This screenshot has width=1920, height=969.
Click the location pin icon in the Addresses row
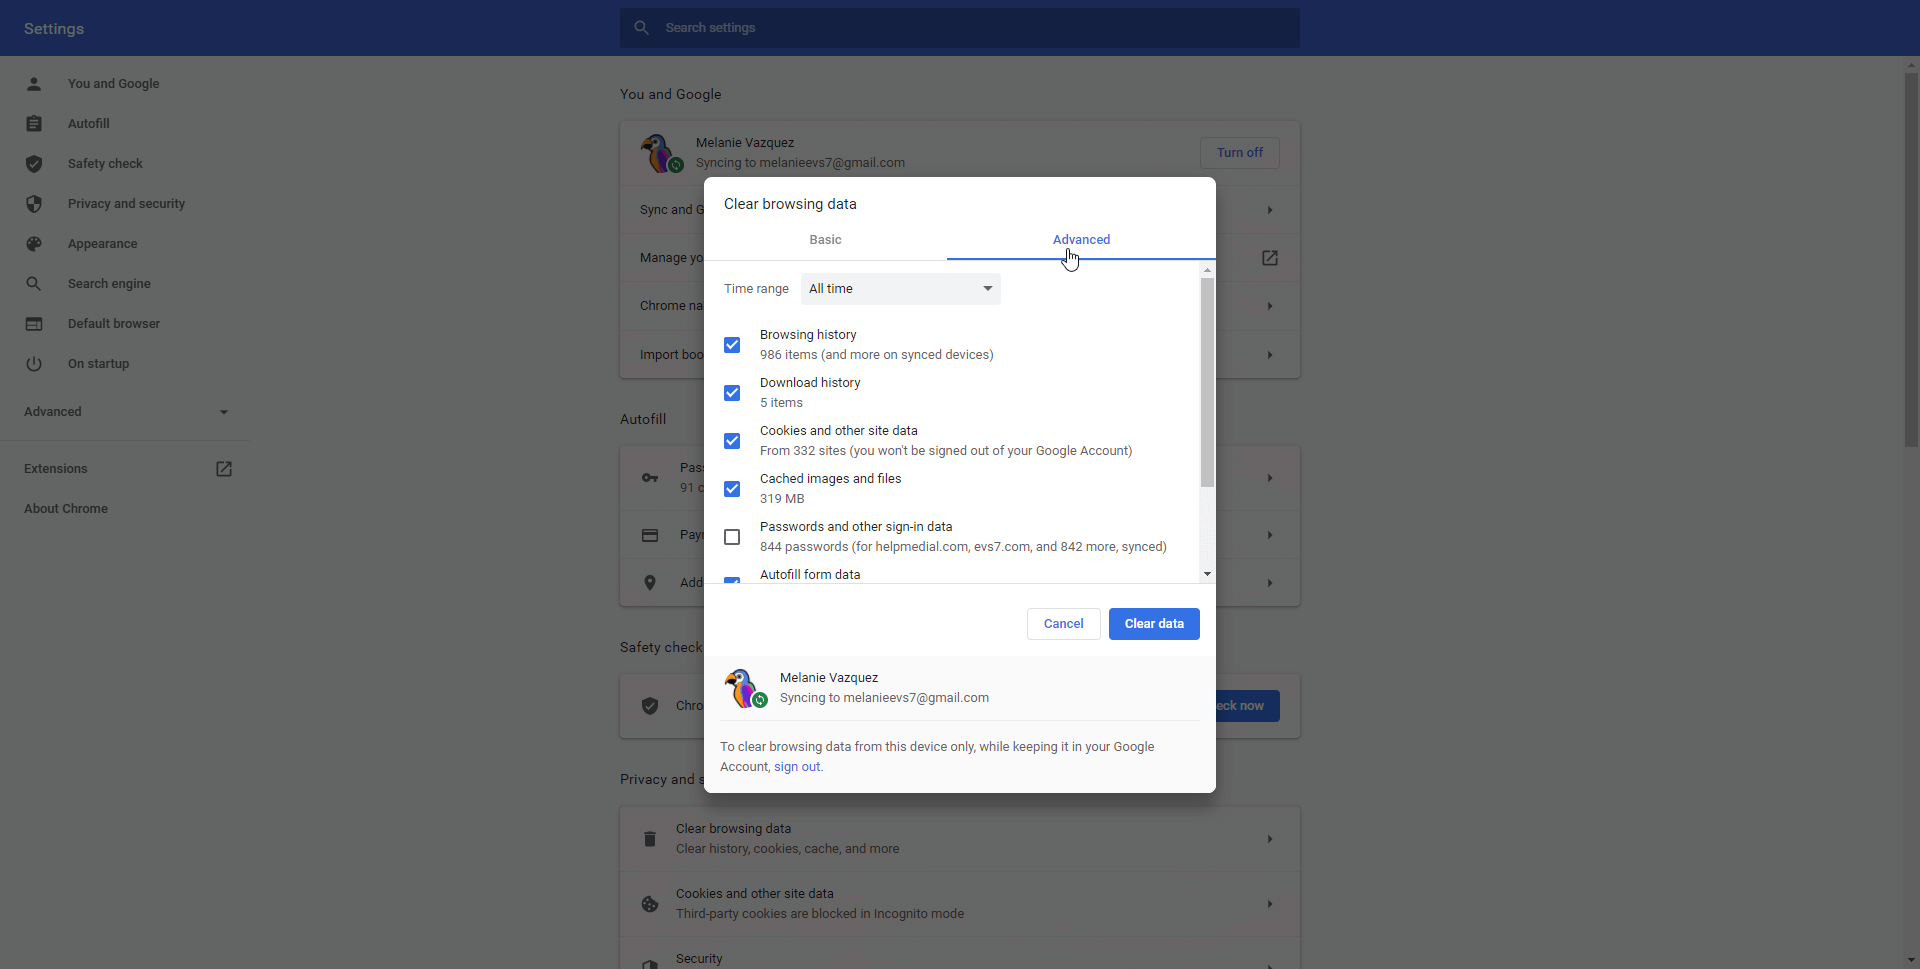click(650, 583)
